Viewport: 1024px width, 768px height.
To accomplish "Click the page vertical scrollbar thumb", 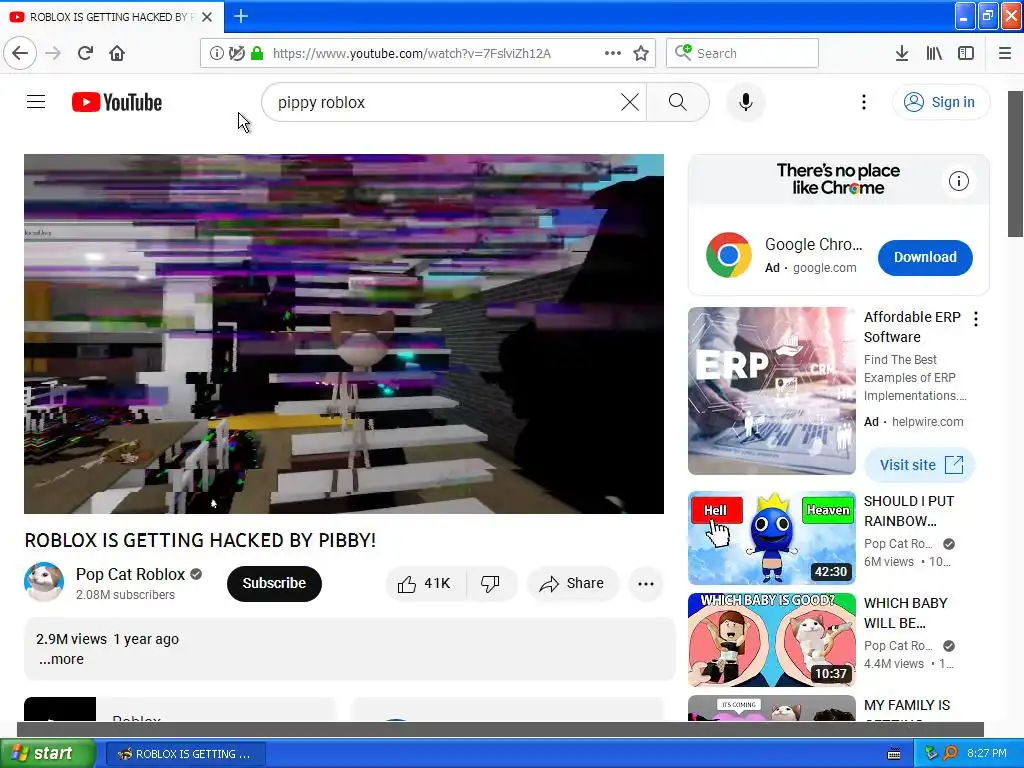I will pyautogui.click(x=1016, y=164).
